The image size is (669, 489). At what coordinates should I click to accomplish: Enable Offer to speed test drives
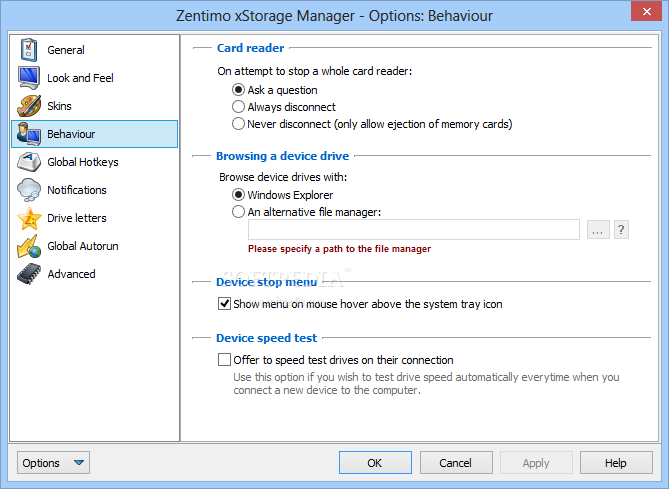tap(224, 360)
